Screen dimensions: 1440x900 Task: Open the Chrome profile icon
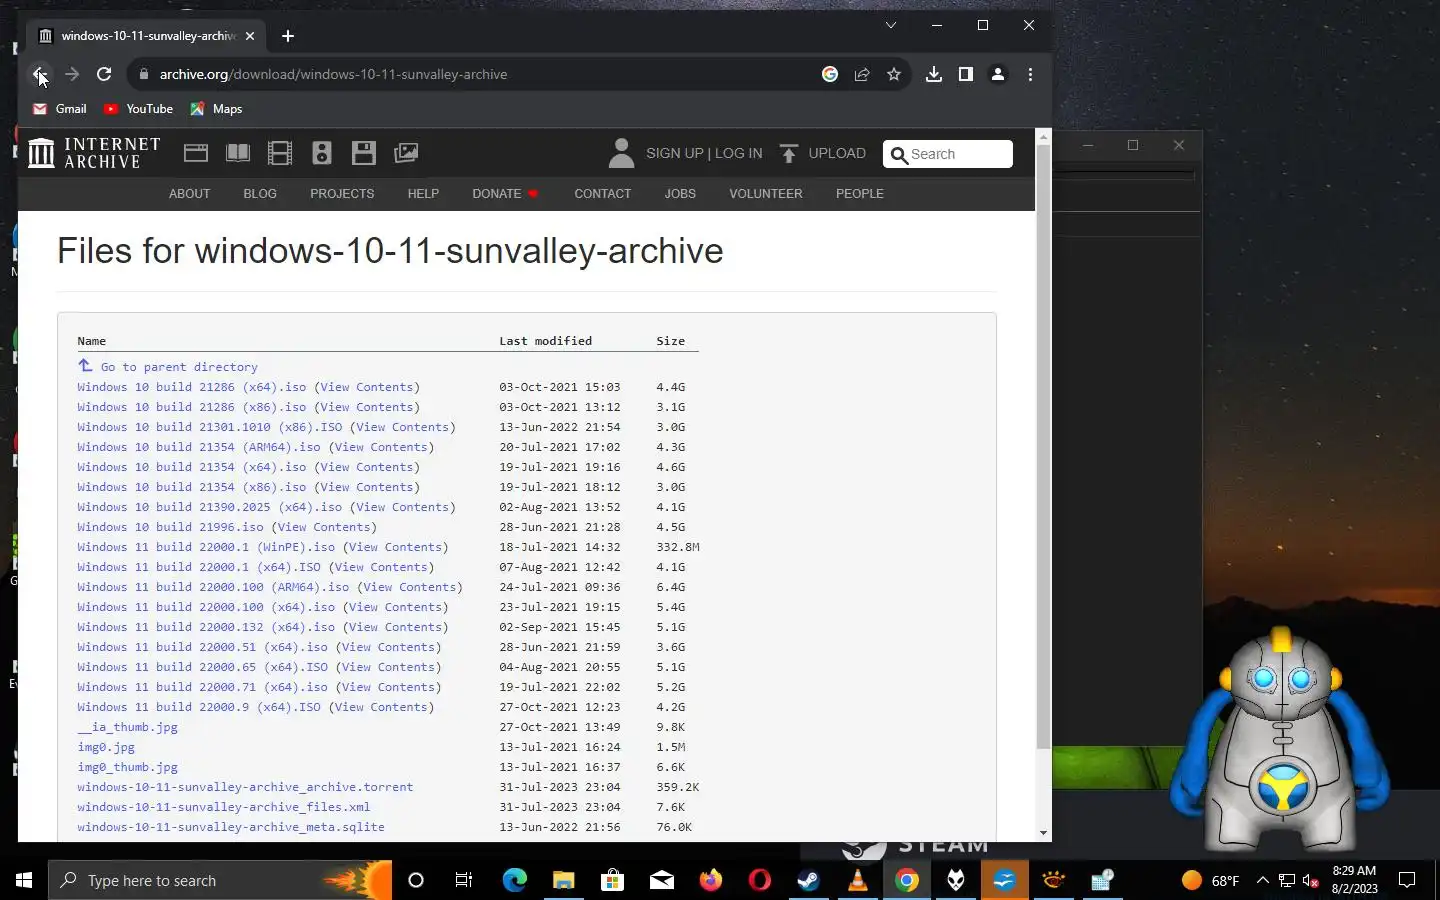tap(998, 74)
